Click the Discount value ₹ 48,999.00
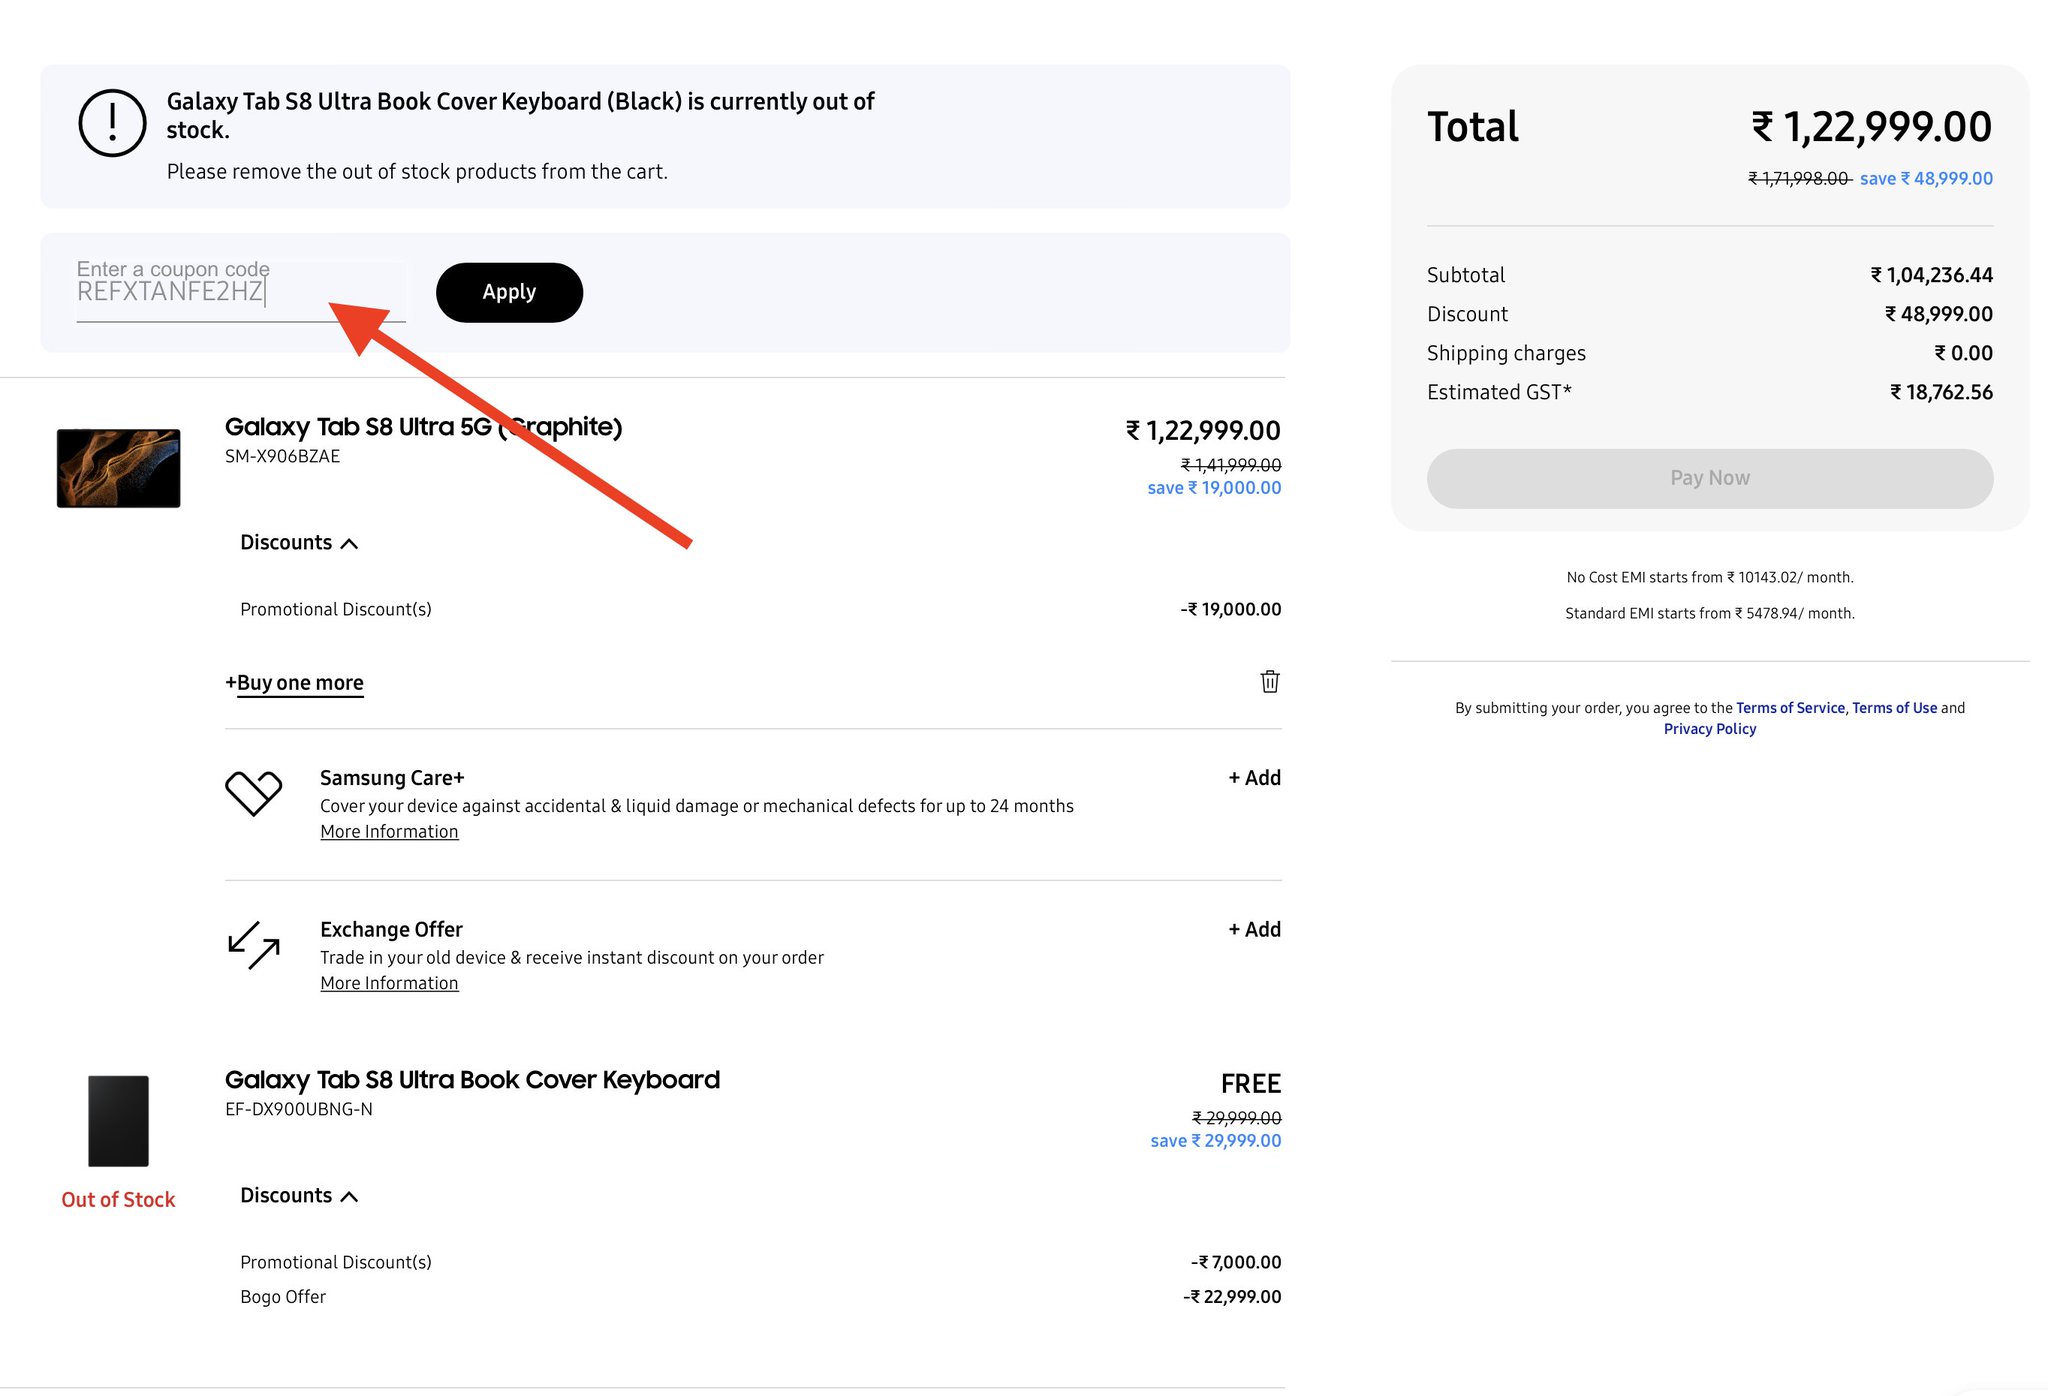The image size is (2048, 1396). [x=1938, y=314]
